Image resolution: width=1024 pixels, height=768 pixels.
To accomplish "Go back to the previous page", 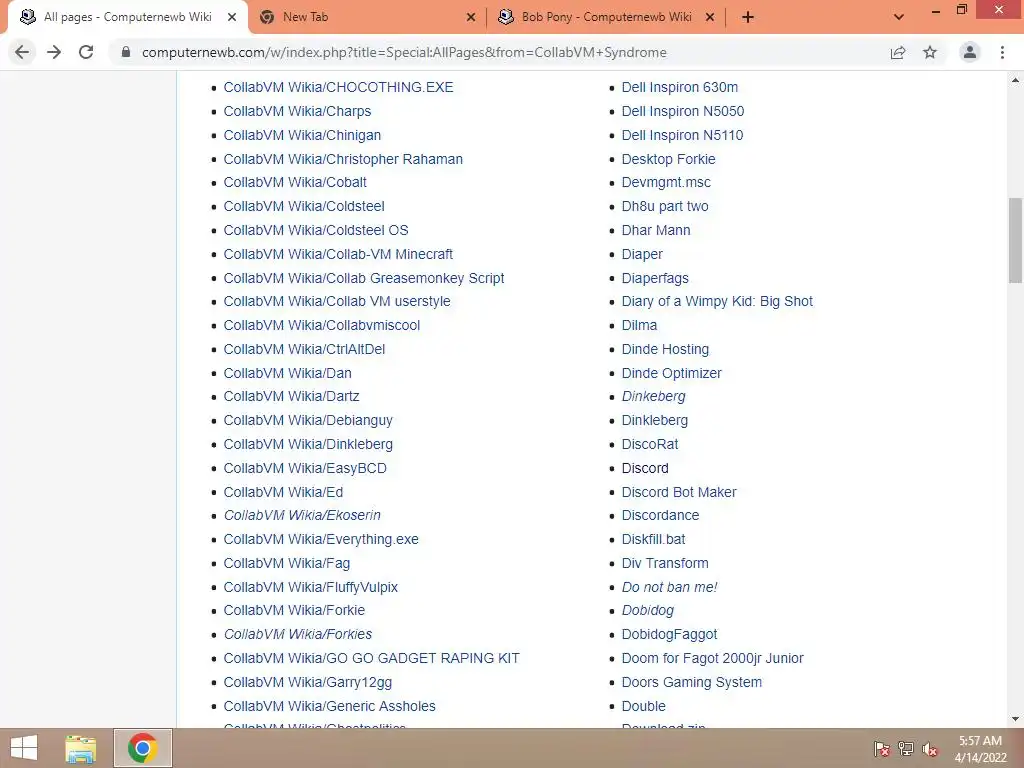I will (x=22, y=52).
